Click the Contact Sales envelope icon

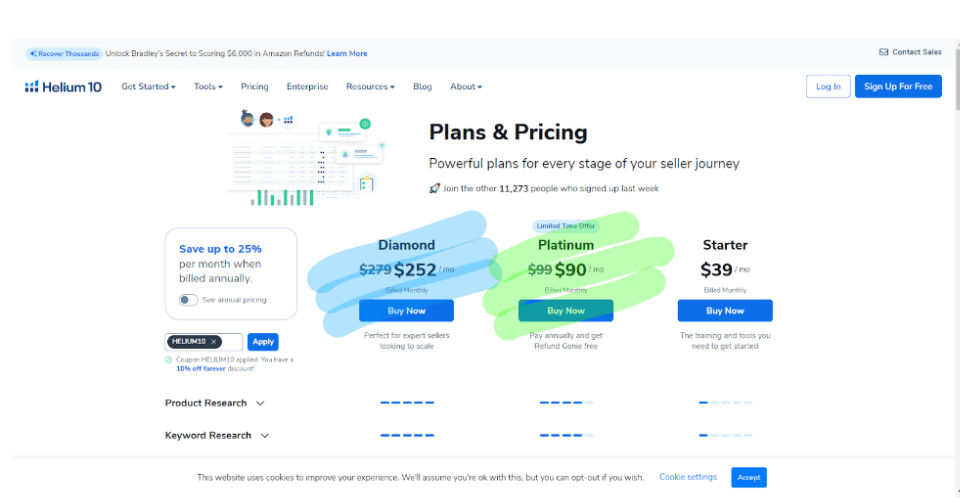point(883,52)
